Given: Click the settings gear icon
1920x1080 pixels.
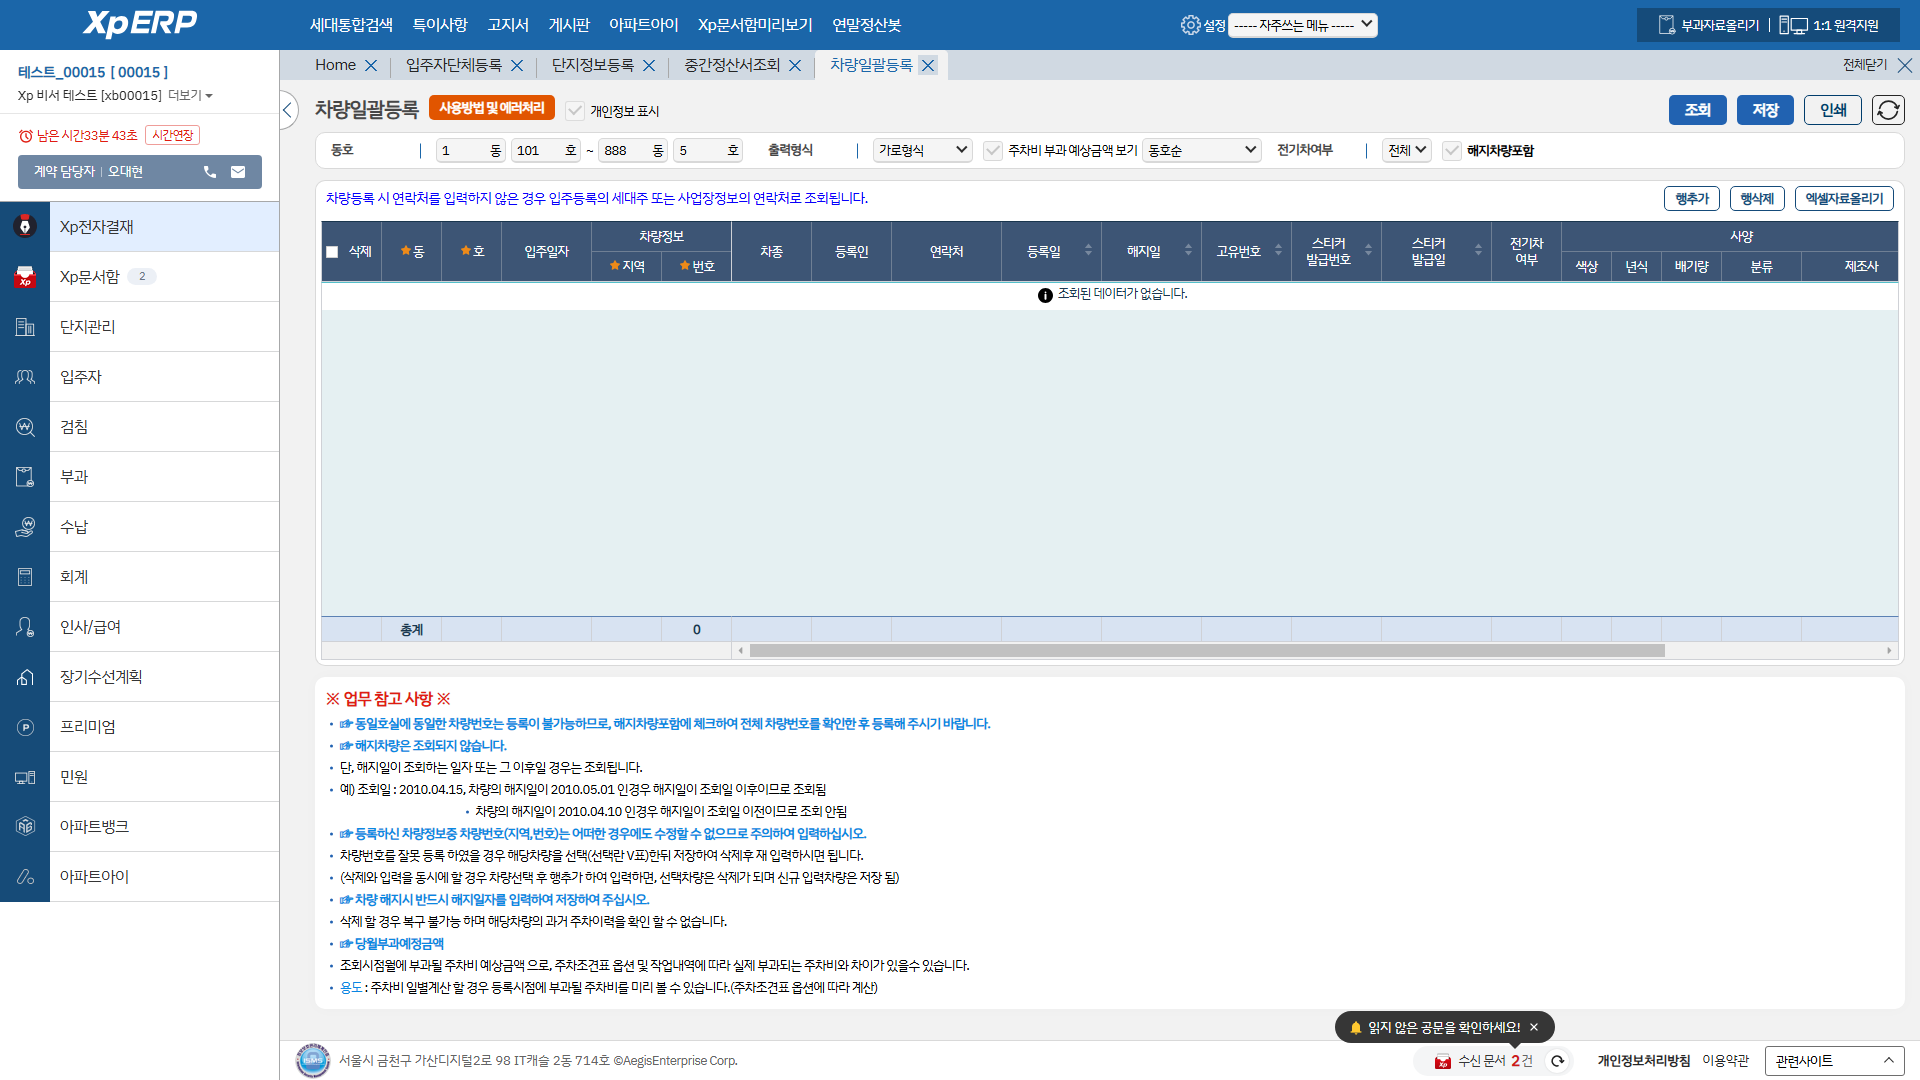Looking at the screenshot, I should [x=1189, y=27].
